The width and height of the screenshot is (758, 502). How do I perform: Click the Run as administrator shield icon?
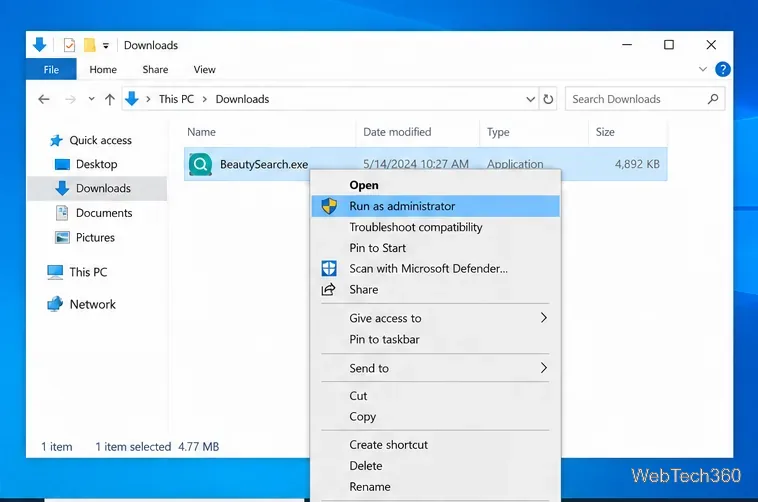point(329,206)
